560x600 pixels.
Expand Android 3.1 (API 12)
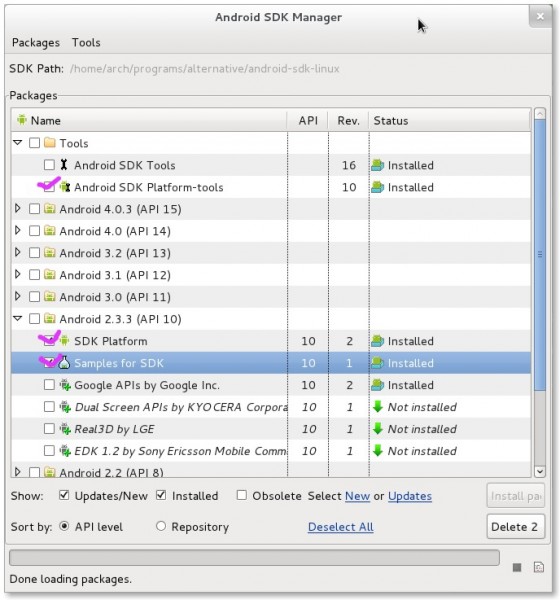[18, 274]
